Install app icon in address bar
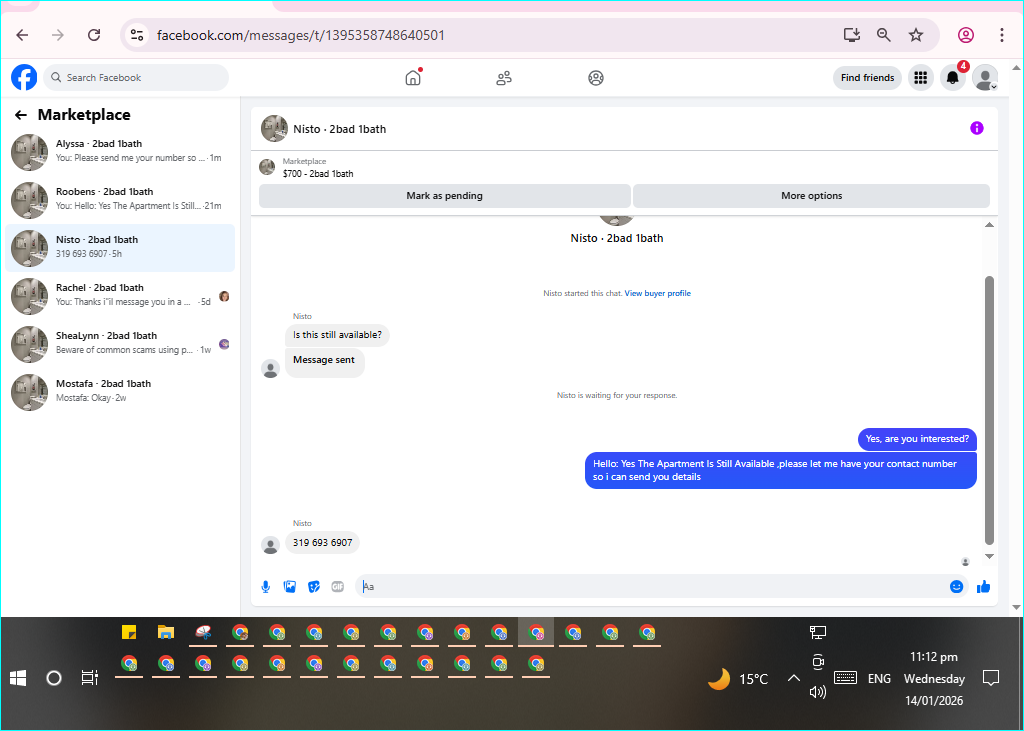The width and height of the screenshot is (1024, 731). click(x=852, y=35)
